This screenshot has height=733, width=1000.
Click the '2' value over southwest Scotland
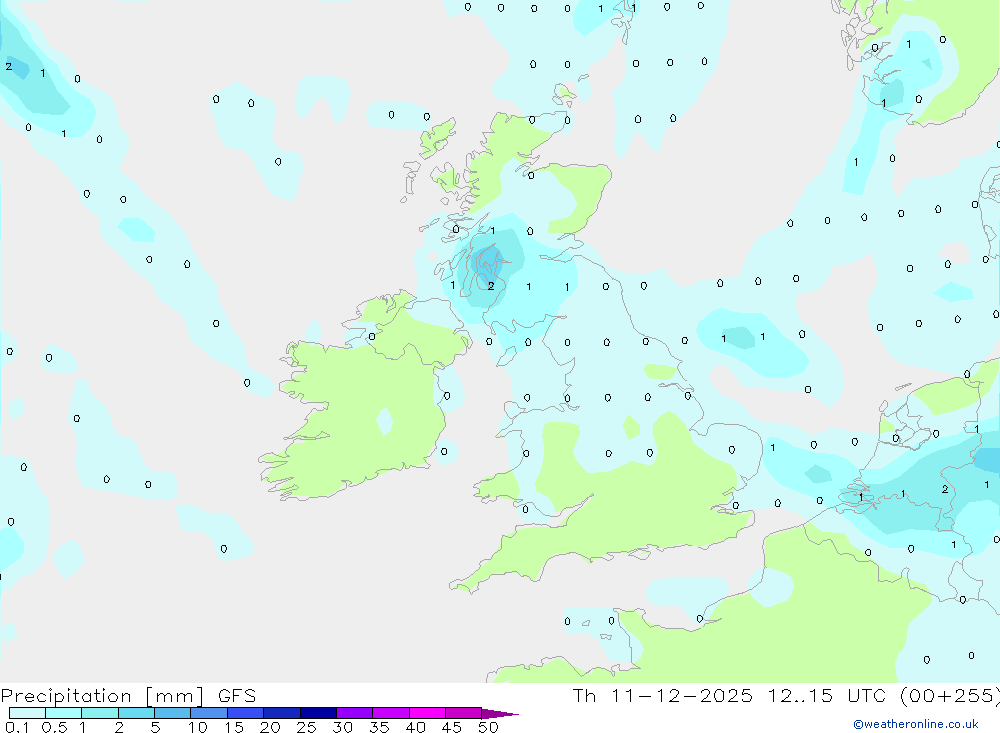[x=490, y=286]
